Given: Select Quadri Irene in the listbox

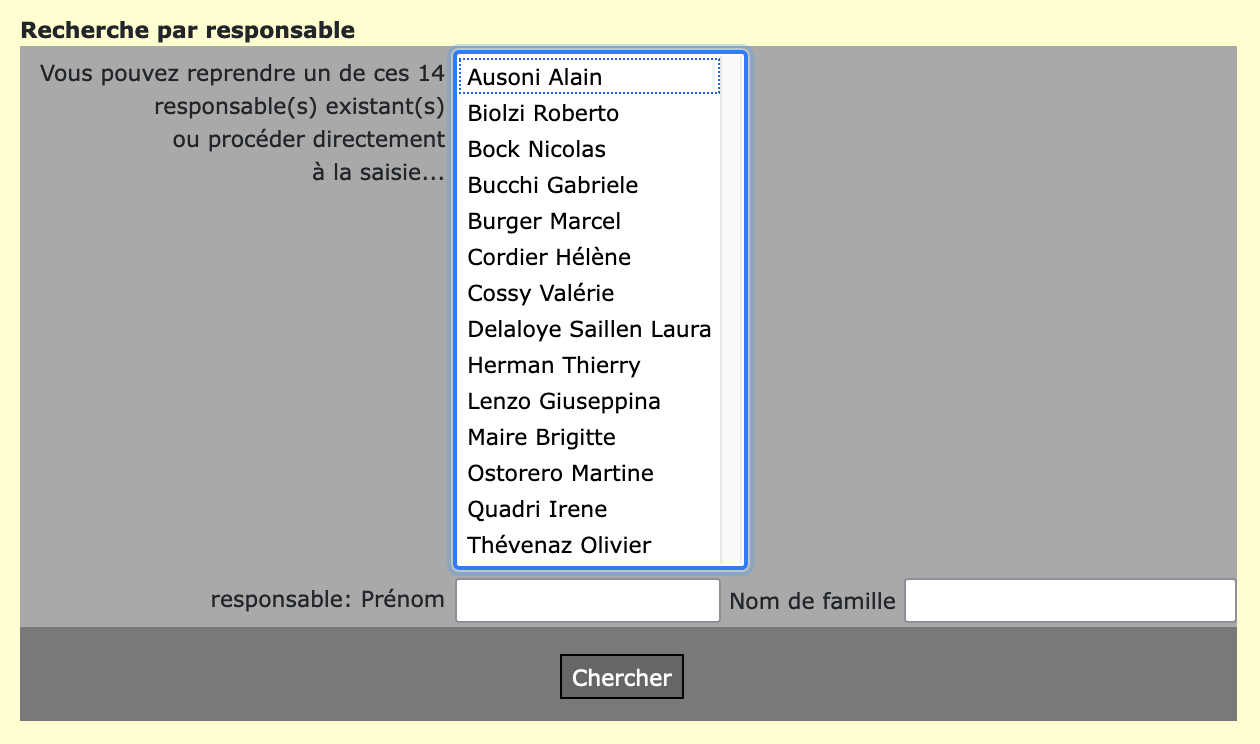Looking at the screenshot, I should [537, 509].
